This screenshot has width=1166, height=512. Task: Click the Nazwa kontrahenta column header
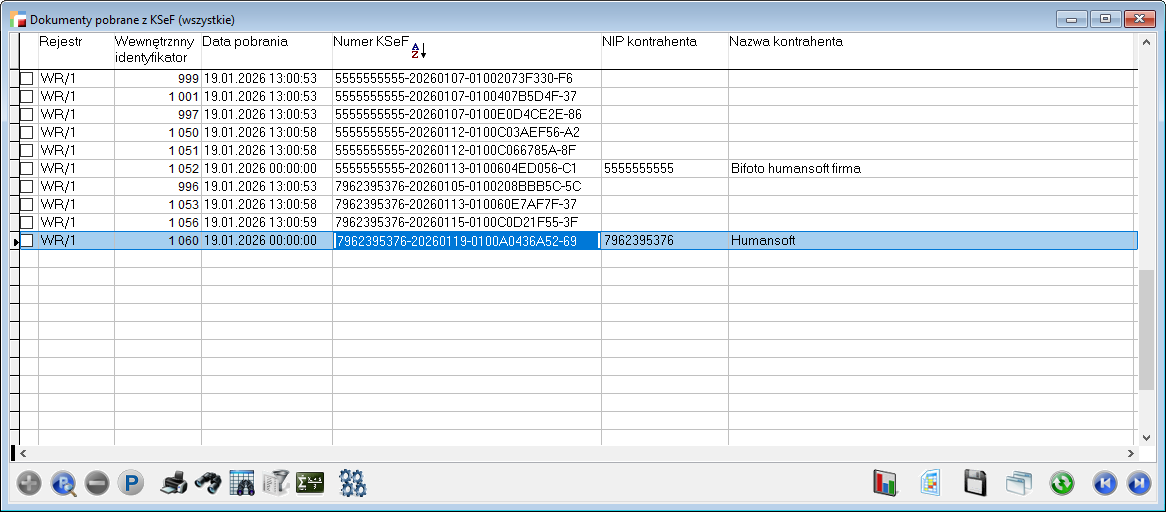click(x=785, y=42)
